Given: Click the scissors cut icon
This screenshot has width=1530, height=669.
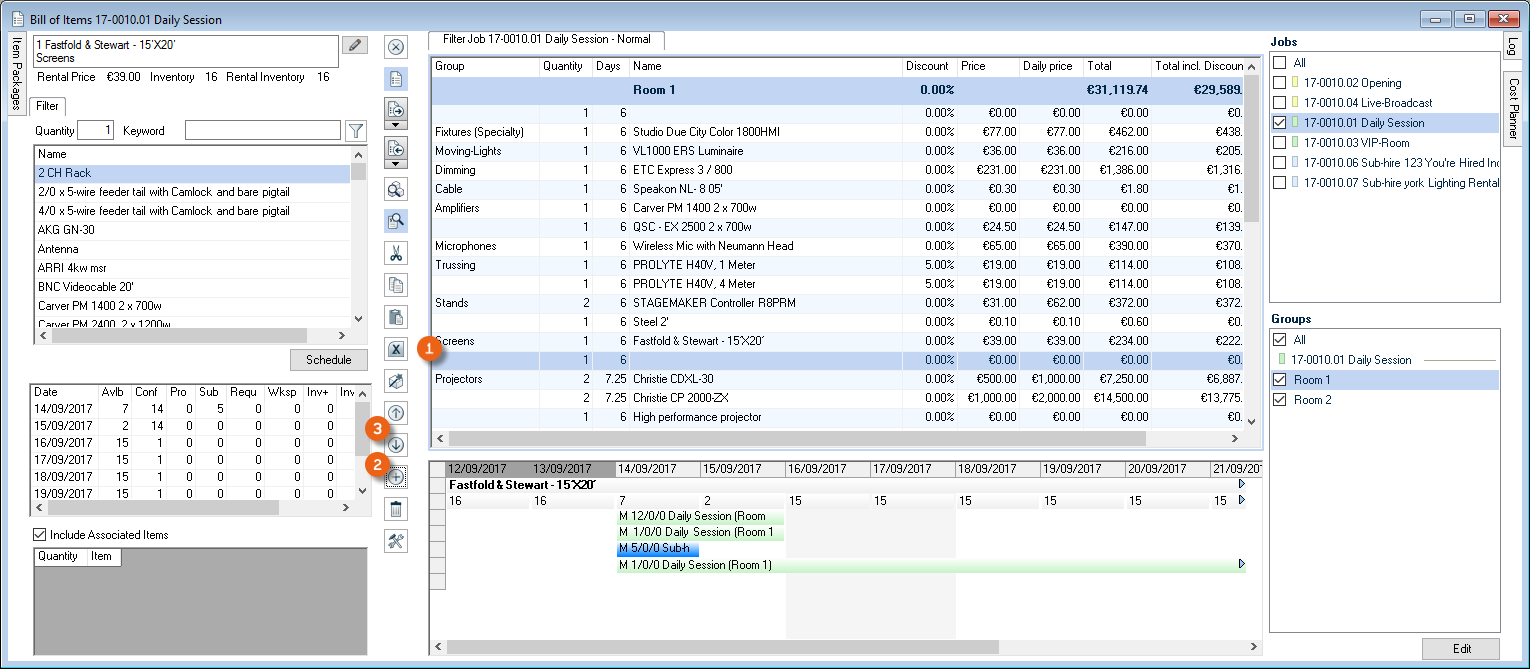Looking at the screenshot, I should (x=395, y=253).
